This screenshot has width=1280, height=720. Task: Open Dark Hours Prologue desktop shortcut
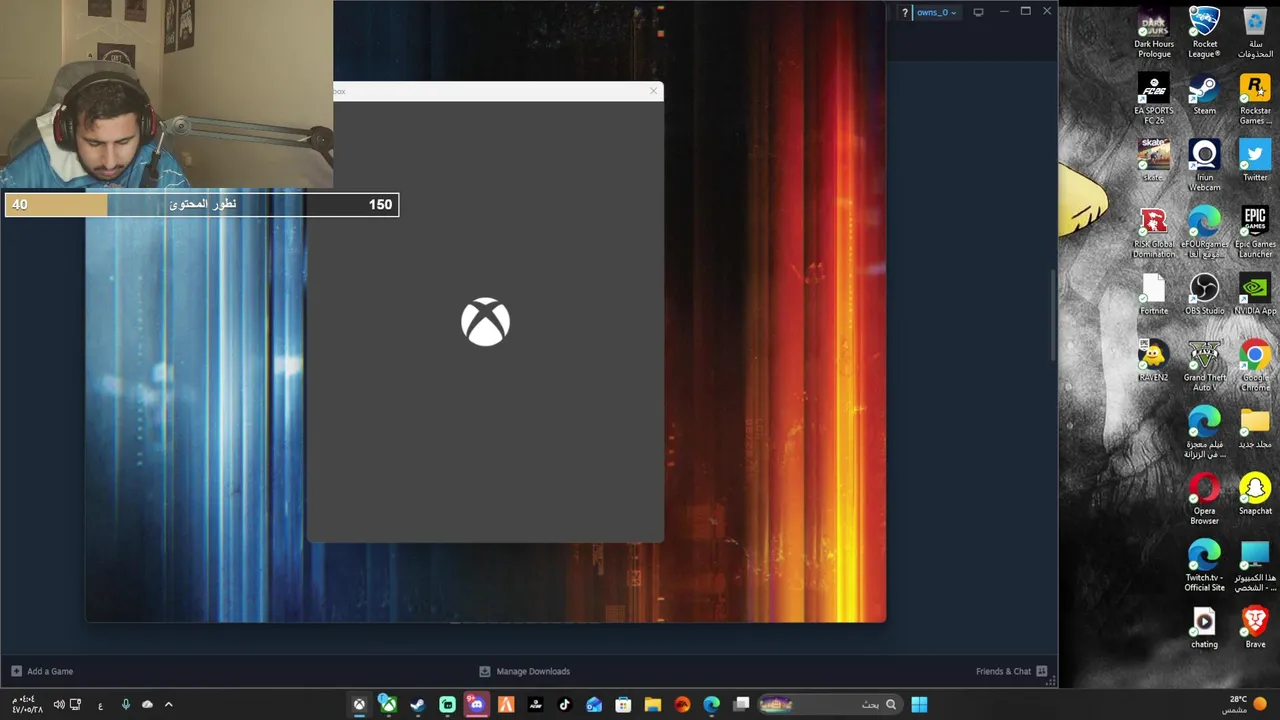pos(1153,33)
